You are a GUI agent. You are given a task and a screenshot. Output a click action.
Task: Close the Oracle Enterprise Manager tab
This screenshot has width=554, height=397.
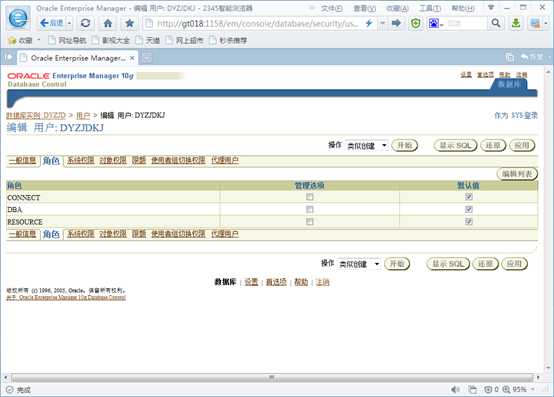pos(132,58)
